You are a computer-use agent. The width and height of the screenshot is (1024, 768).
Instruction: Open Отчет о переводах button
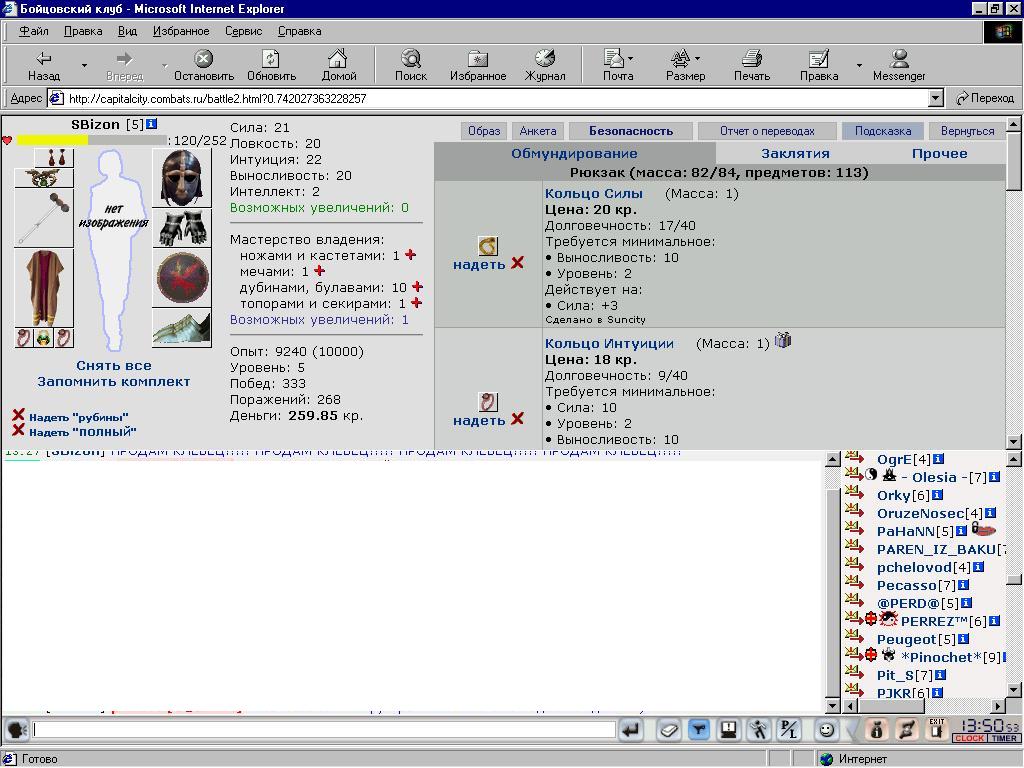pos(767,131)
